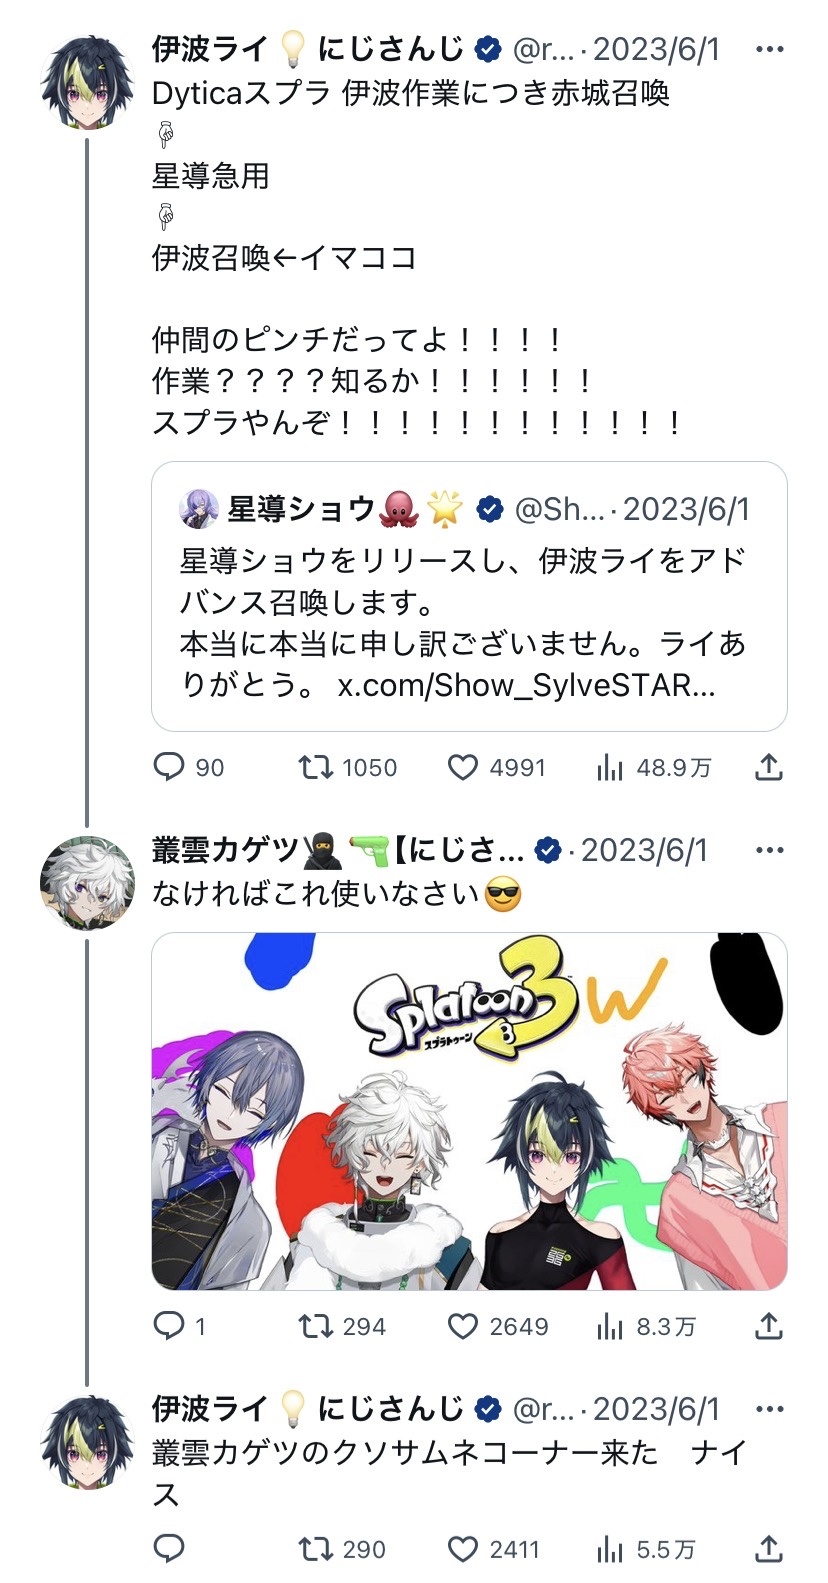Open reply icon on first tweet with 90 replies

[169, 767]
